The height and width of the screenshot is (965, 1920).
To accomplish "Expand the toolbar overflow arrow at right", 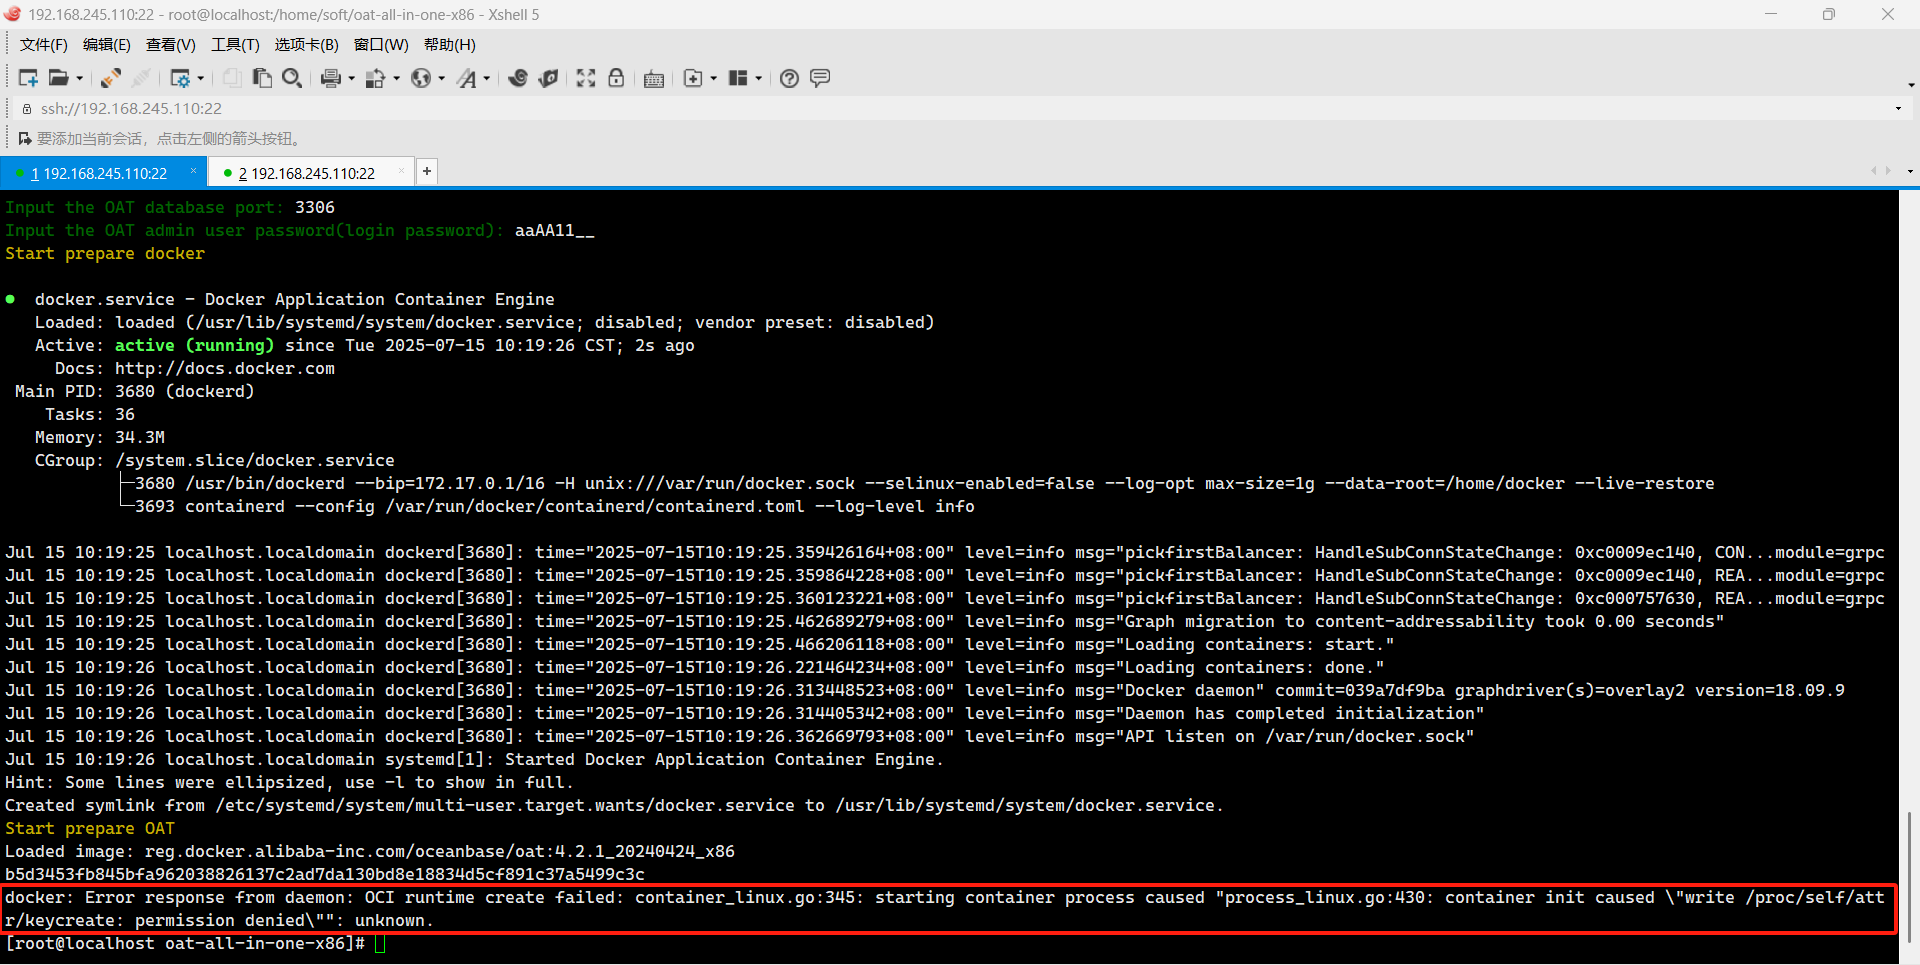I will click(1911, 85).
